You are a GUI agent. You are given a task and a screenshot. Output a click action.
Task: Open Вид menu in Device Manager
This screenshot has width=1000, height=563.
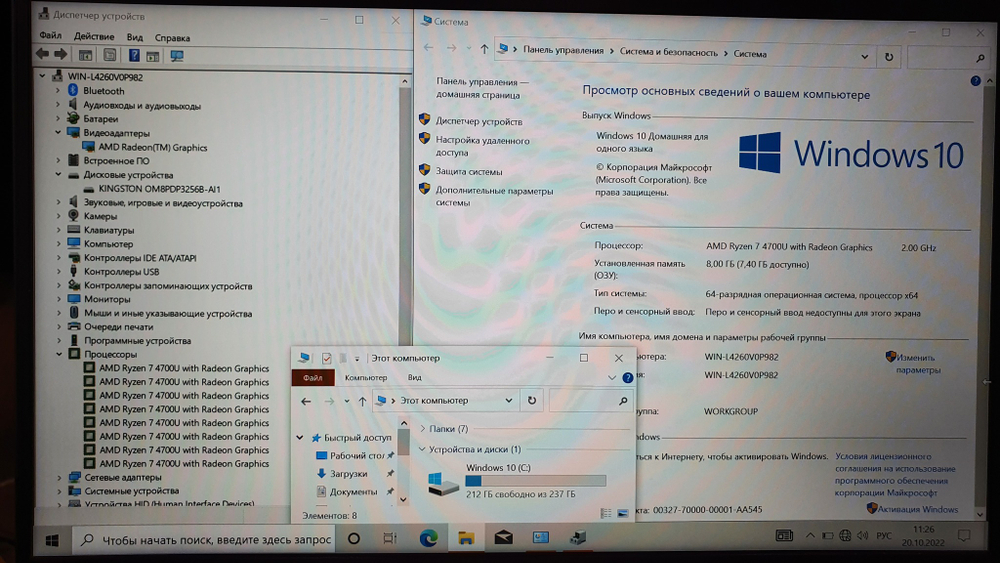click(x=135, y=37)
